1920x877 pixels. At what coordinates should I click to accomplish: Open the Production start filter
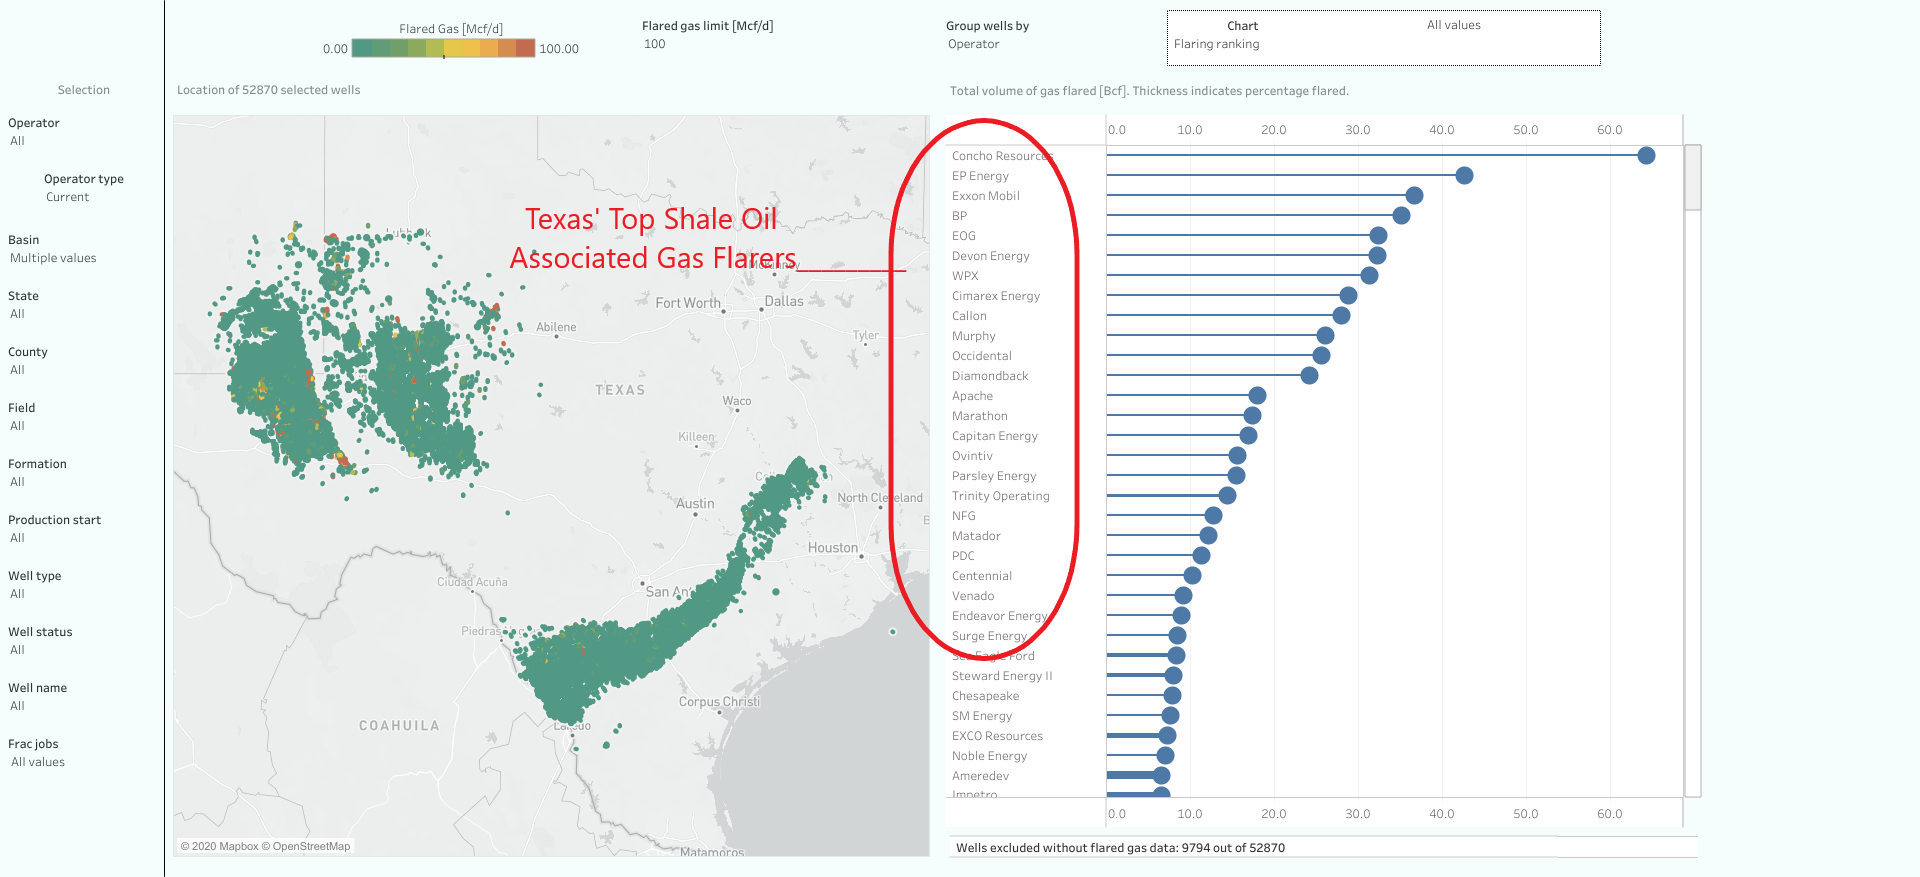[18, 538]
